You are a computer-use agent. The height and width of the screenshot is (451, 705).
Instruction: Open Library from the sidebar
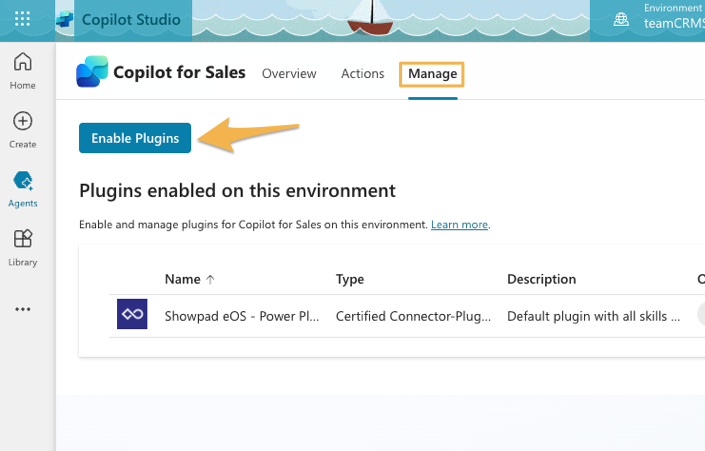tap(22, 248)
